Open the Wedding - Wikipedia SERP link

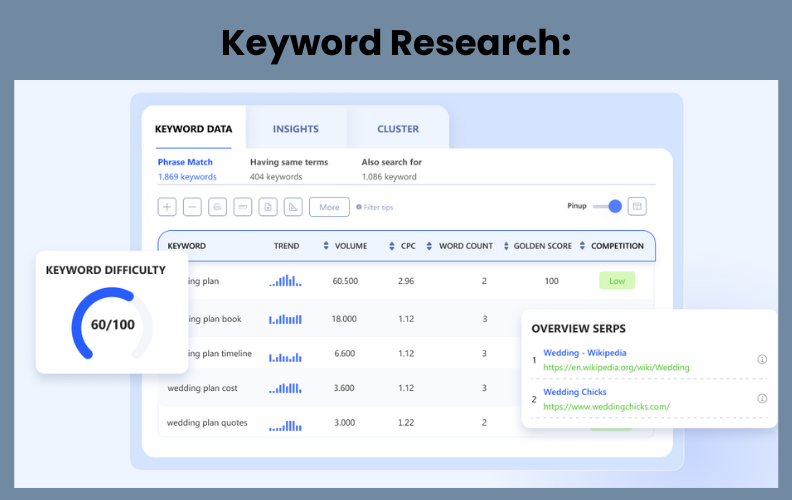pos(584,354)
